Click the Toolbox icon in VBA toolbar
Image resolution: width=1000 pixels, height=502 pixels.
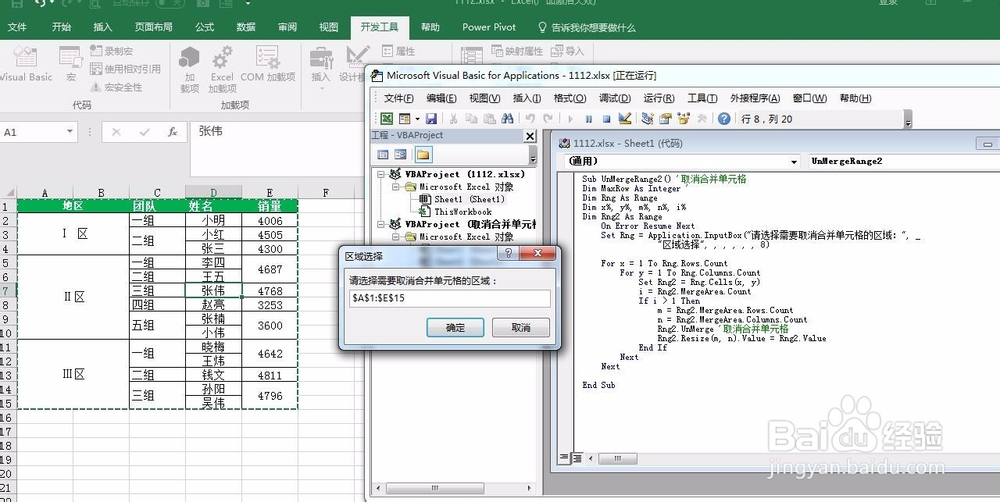point(702,119)
